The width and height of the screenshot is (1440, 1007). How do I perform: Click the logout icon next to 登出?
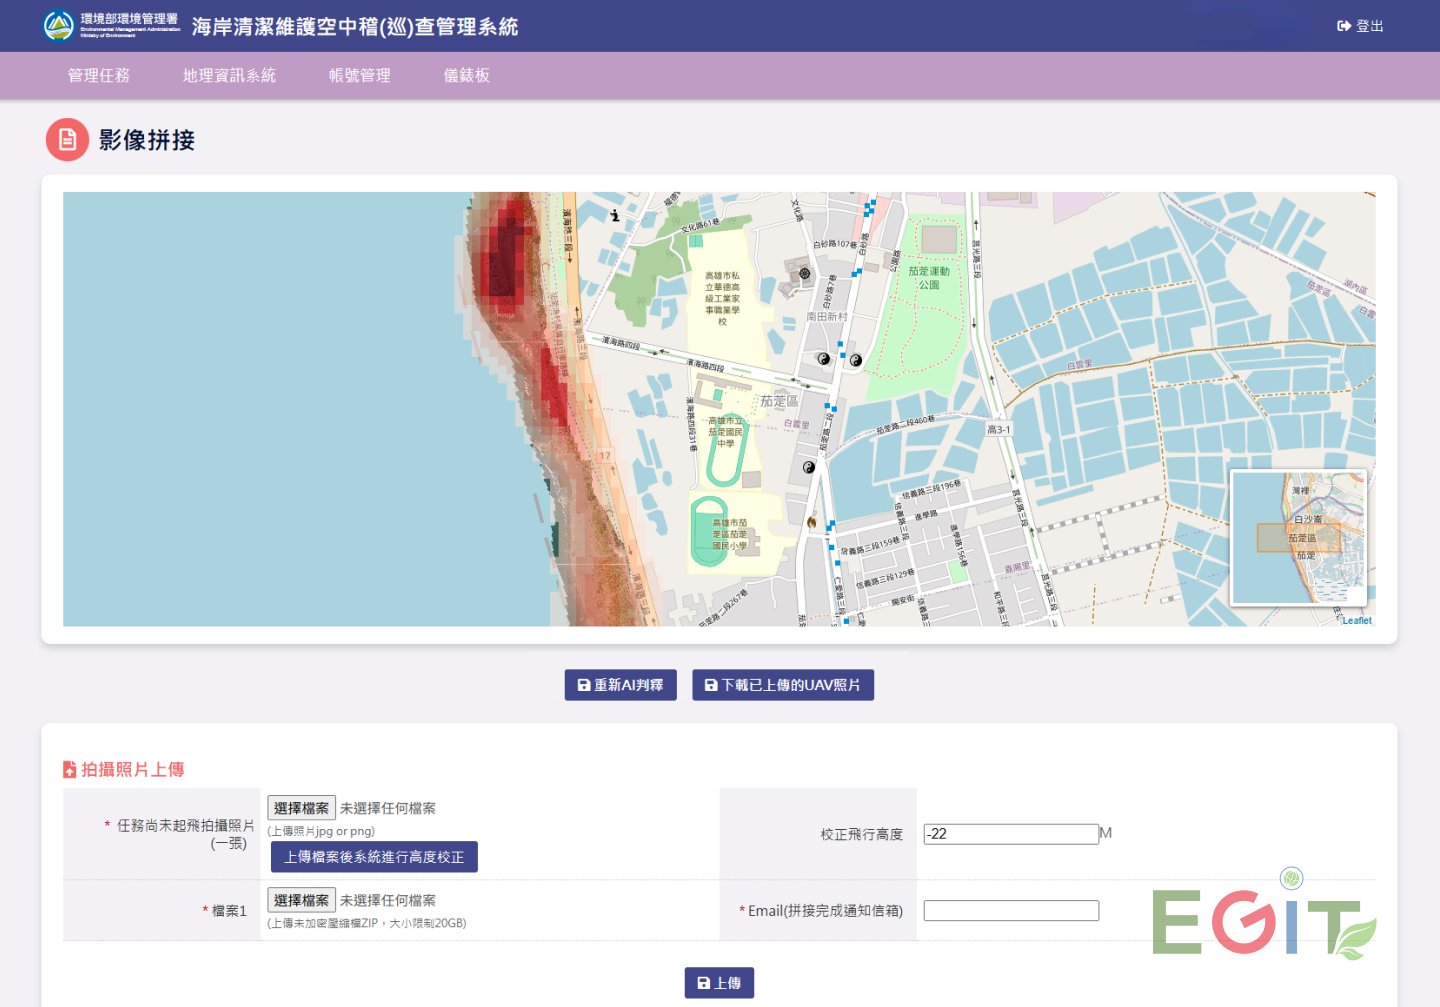(1344, 26)
